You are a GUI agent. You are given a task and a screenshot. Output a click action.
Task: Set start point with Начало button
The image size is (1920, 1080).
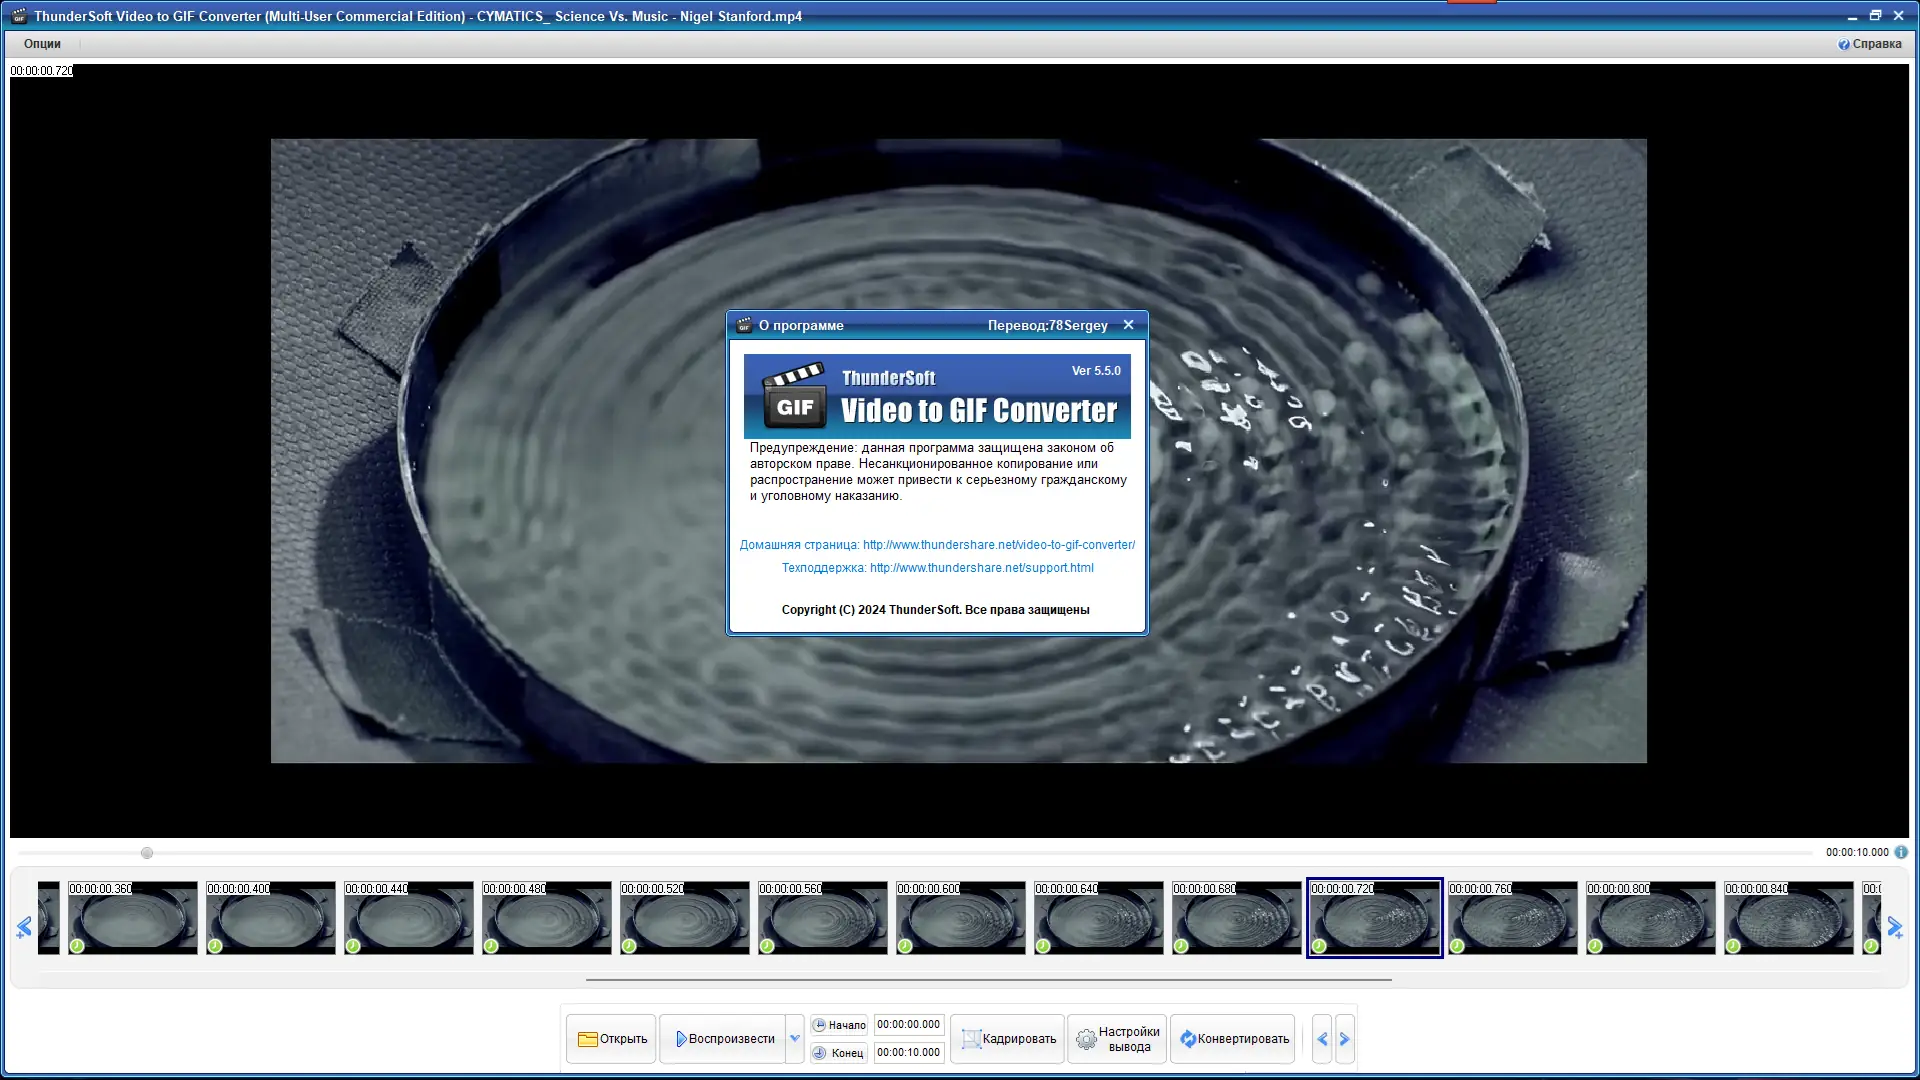point(838,1025)
